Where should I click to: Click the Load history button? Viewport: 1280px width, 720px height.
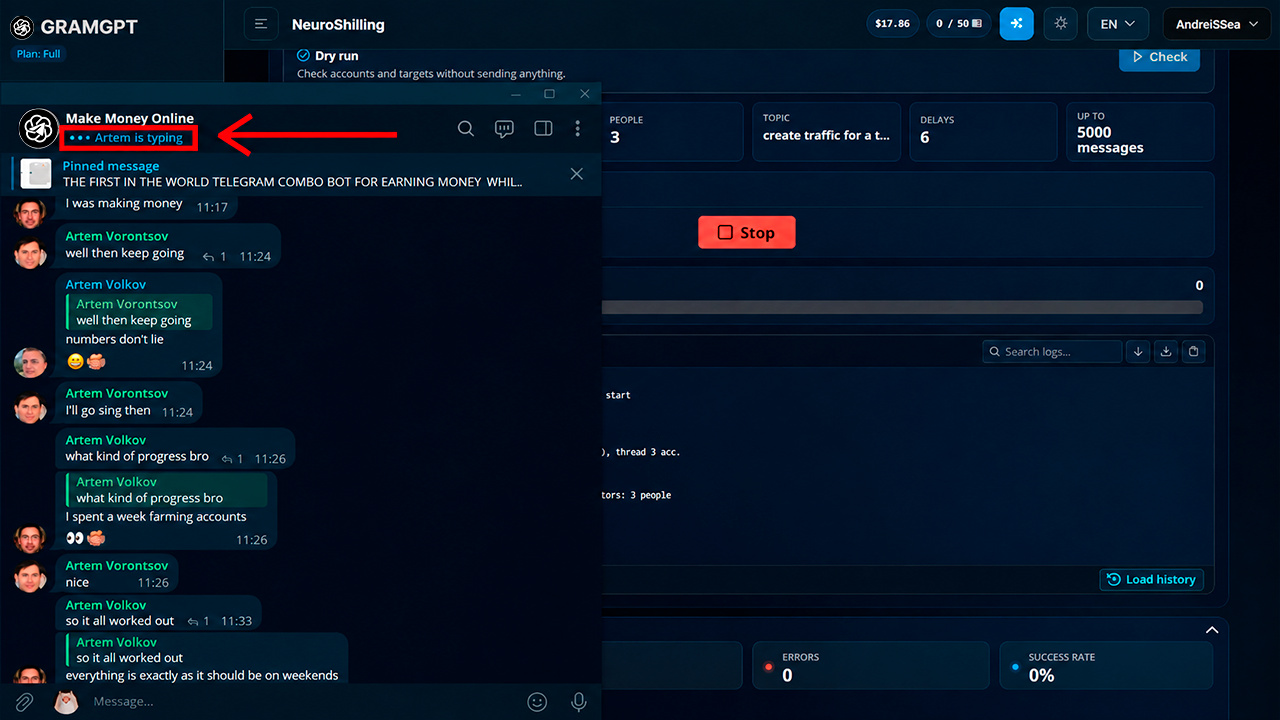coord(1151,580)
